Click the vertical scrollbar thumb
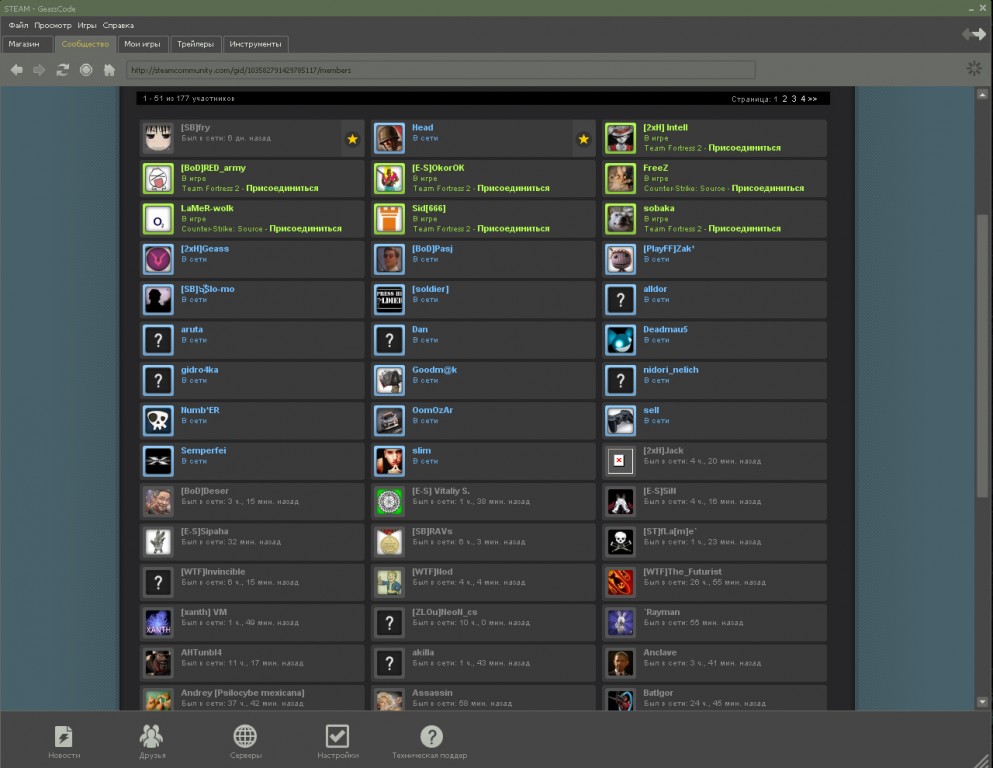This screenshot has height=768, width=993. click(982, 356)
